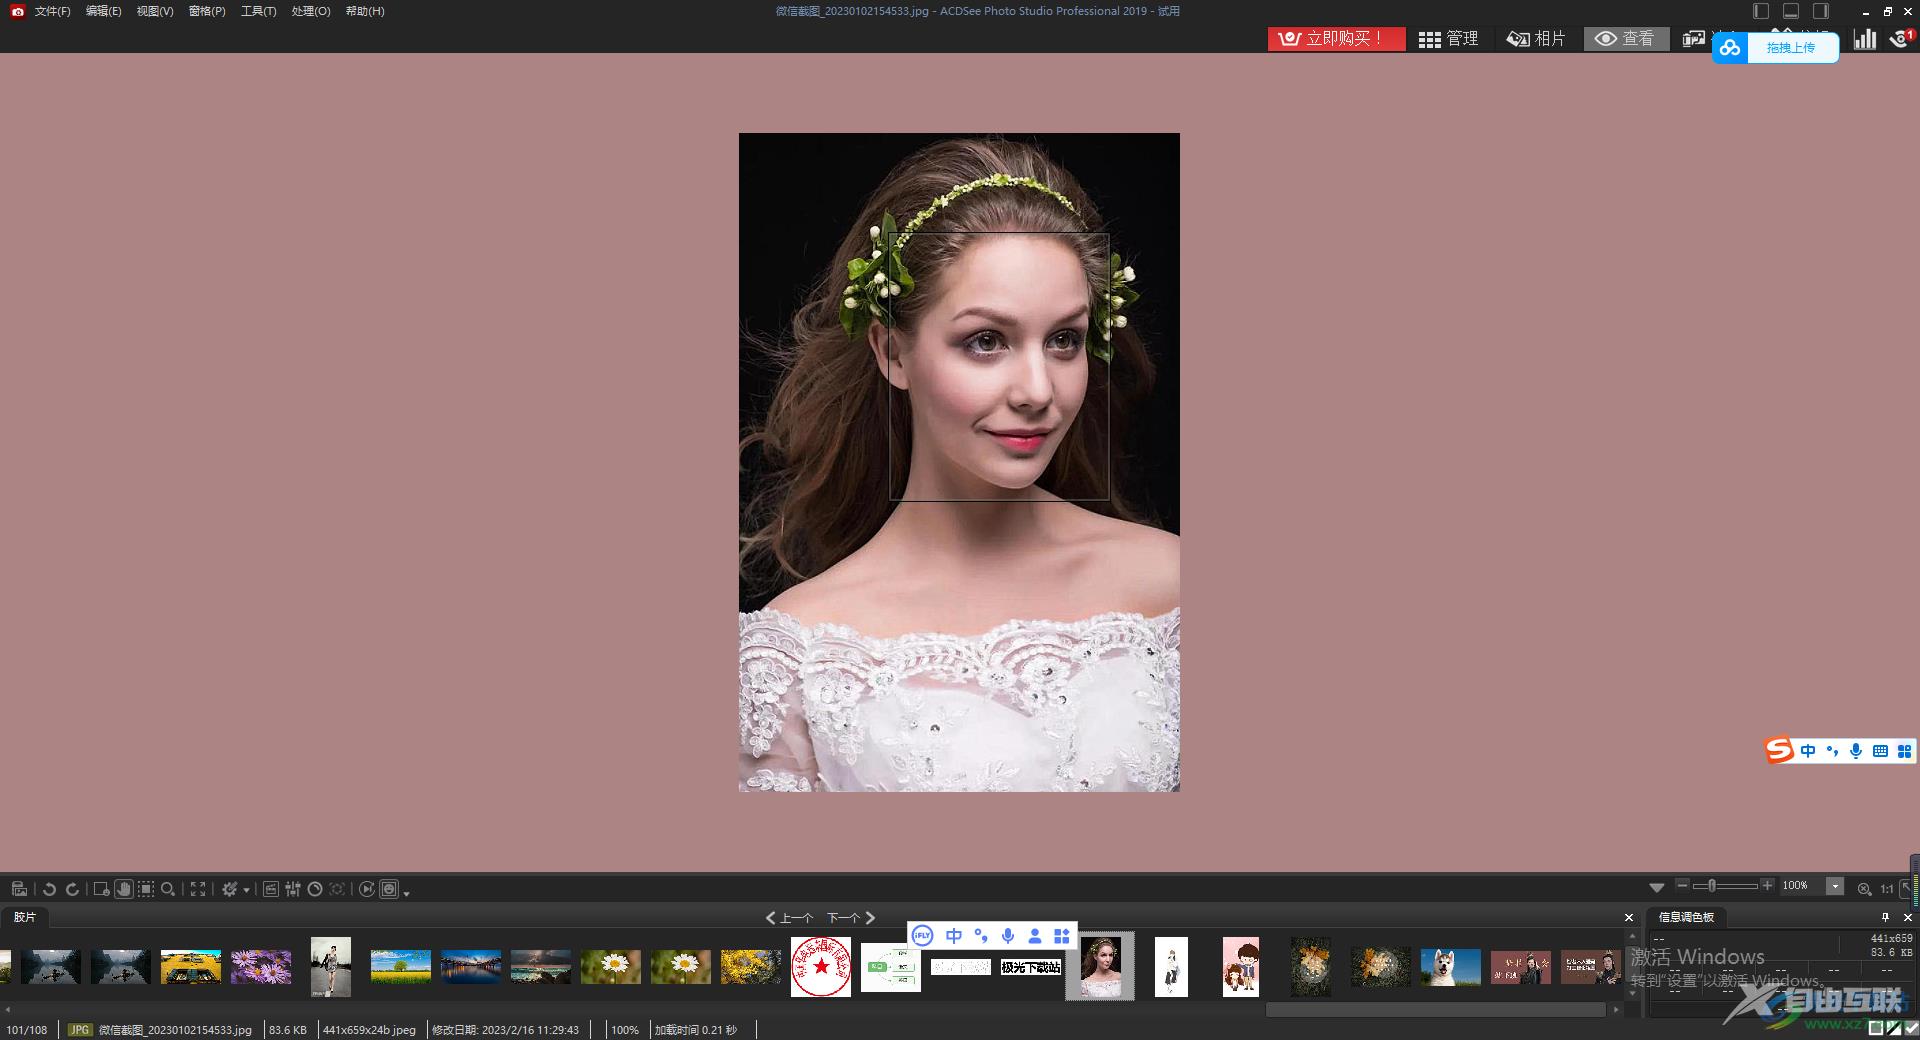
Task: Toggle the right pane layout icon
Action: coord(1821,11)
